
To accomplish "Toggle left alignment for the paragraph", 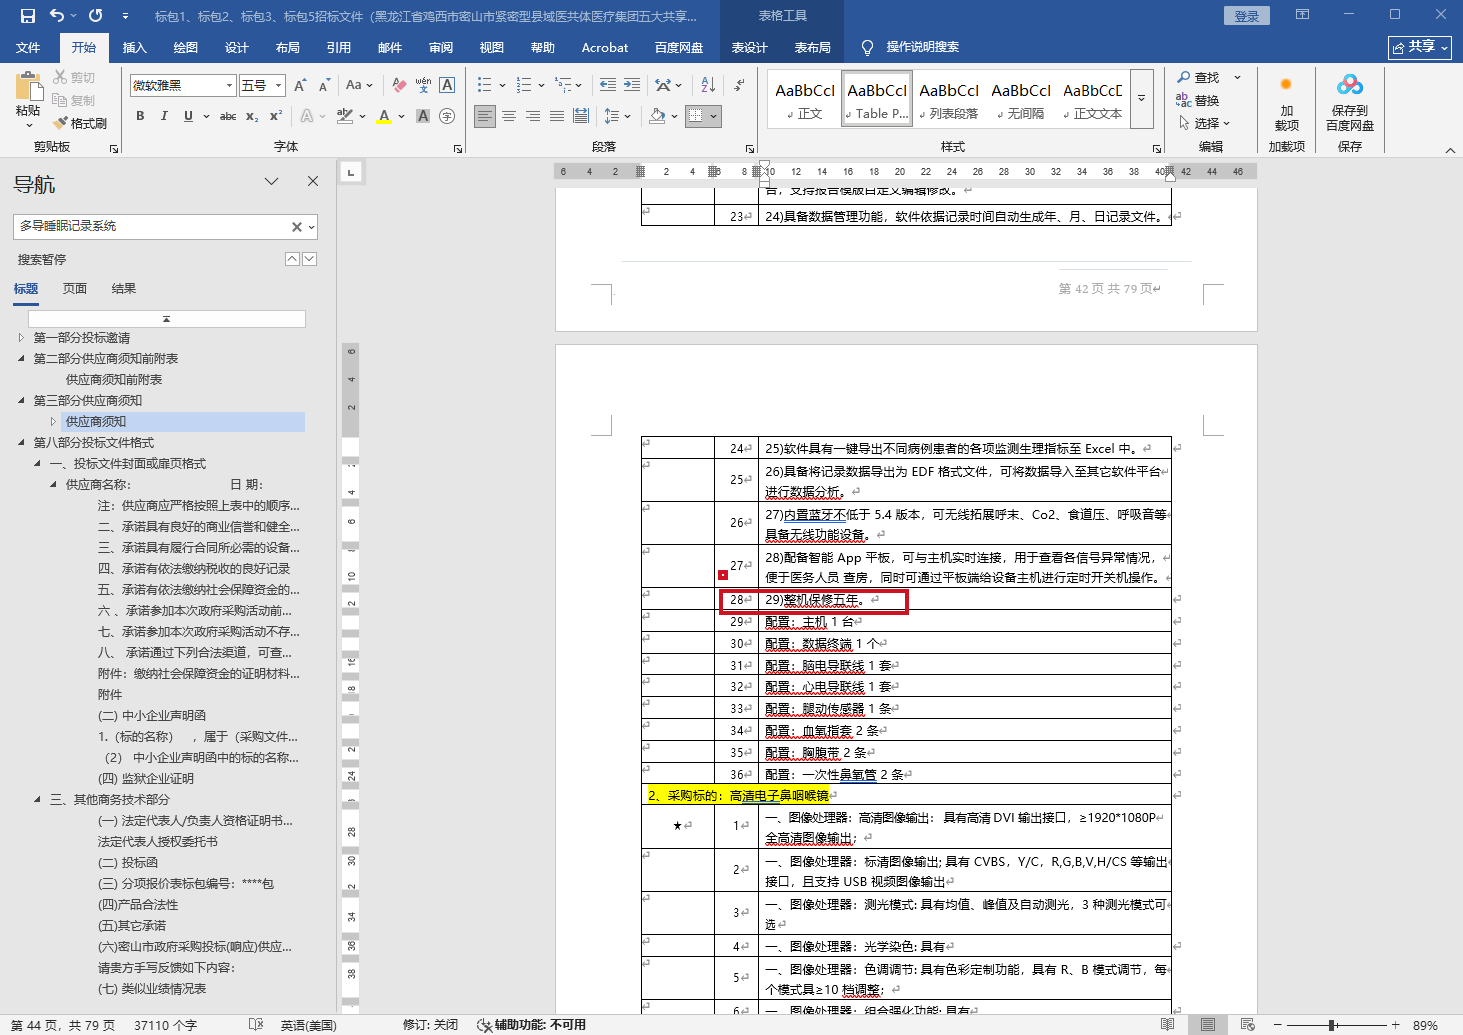I will (x=485, y=116).
